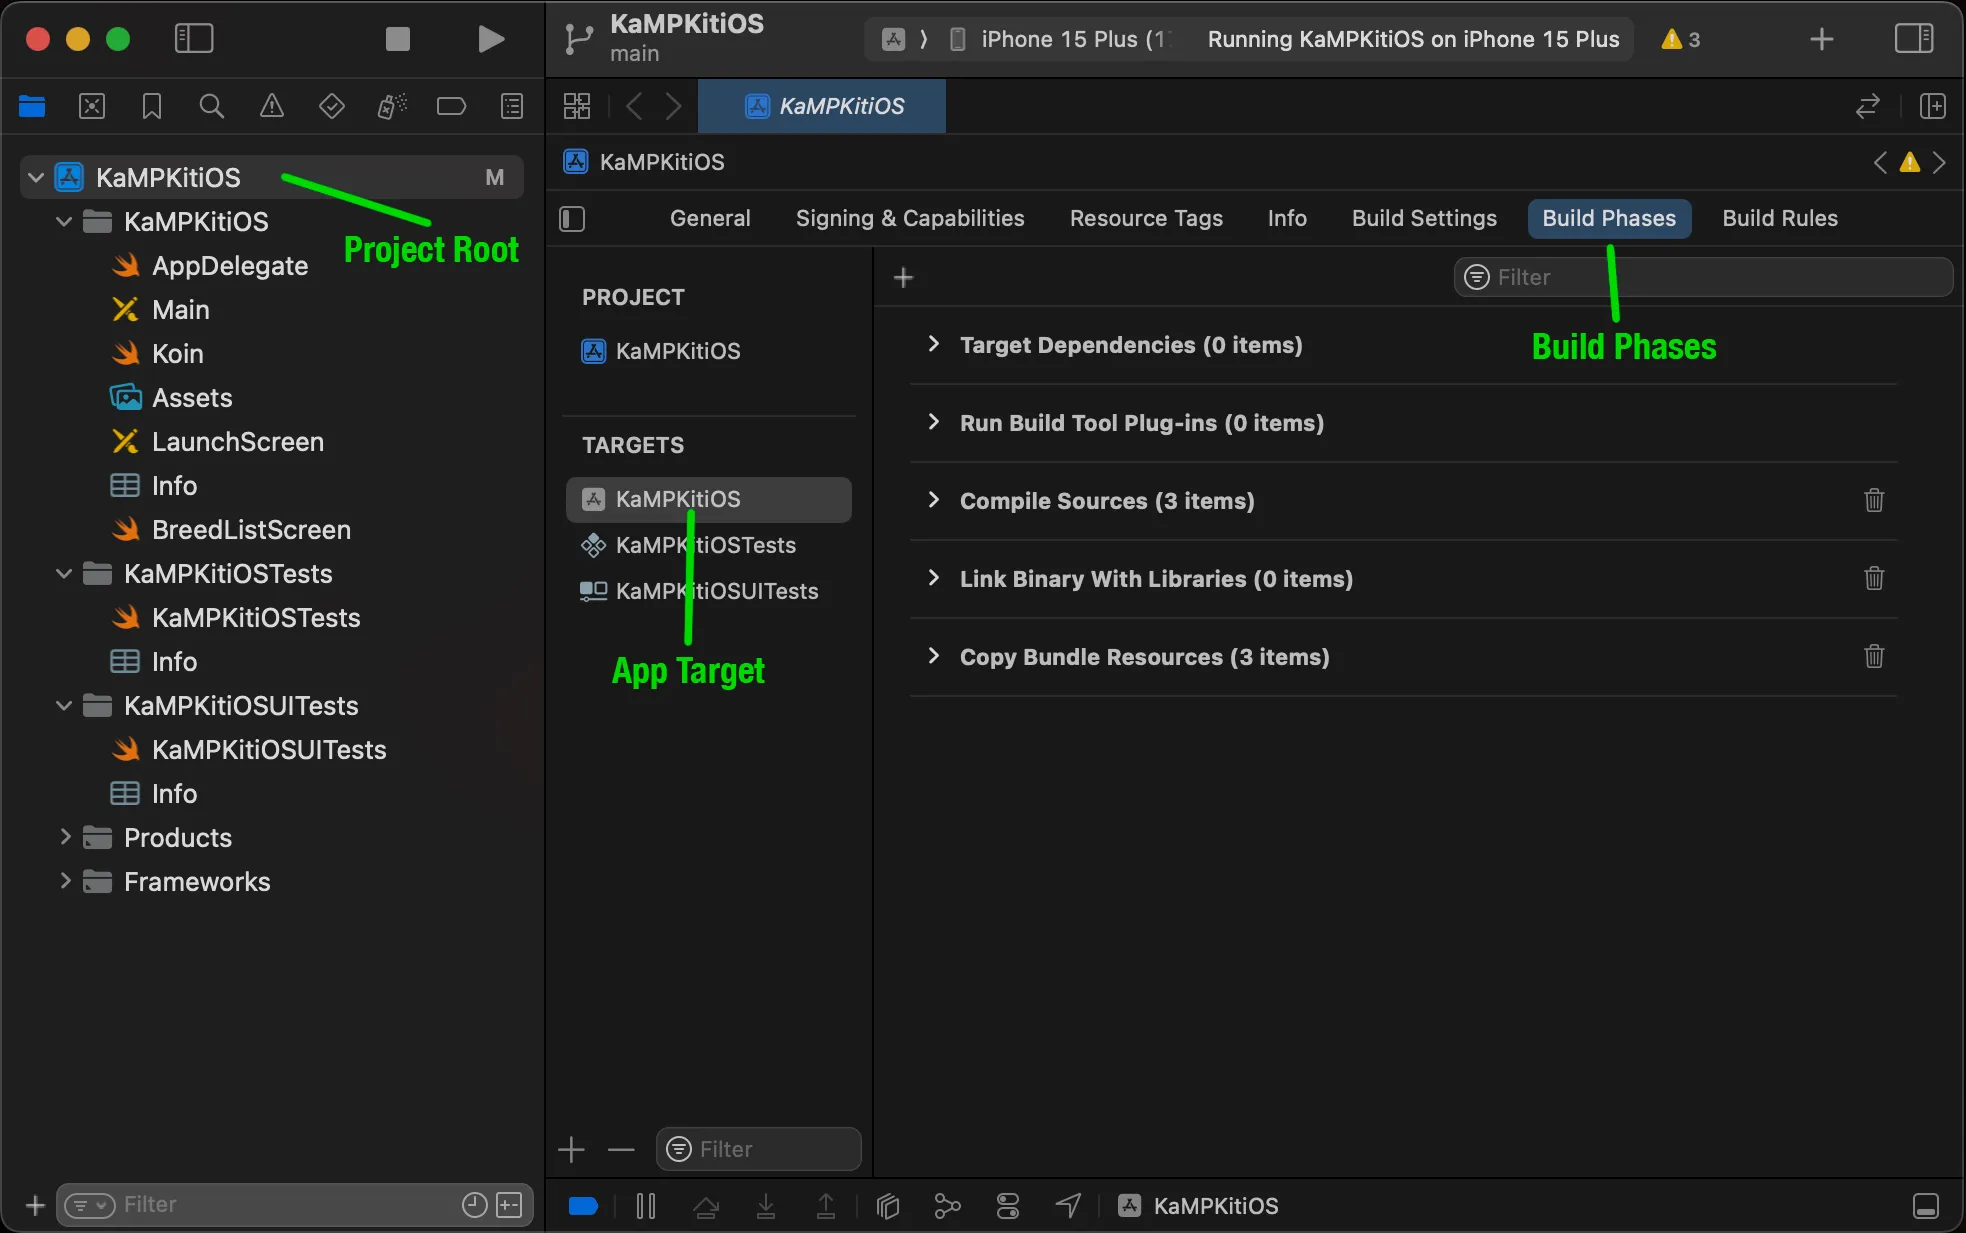Select the KaMPKitiOS editor tab

coord(822,106)
